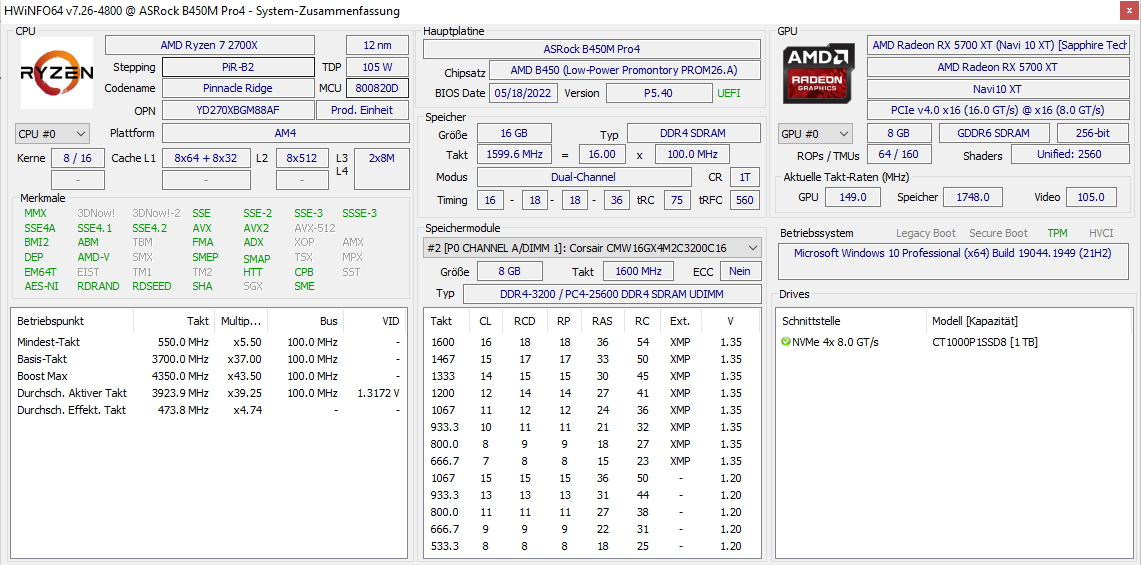Click the AMD Ryzen 7 2700X name field
The width and height of the screenshot is (1141, 565).
(210, 45)
